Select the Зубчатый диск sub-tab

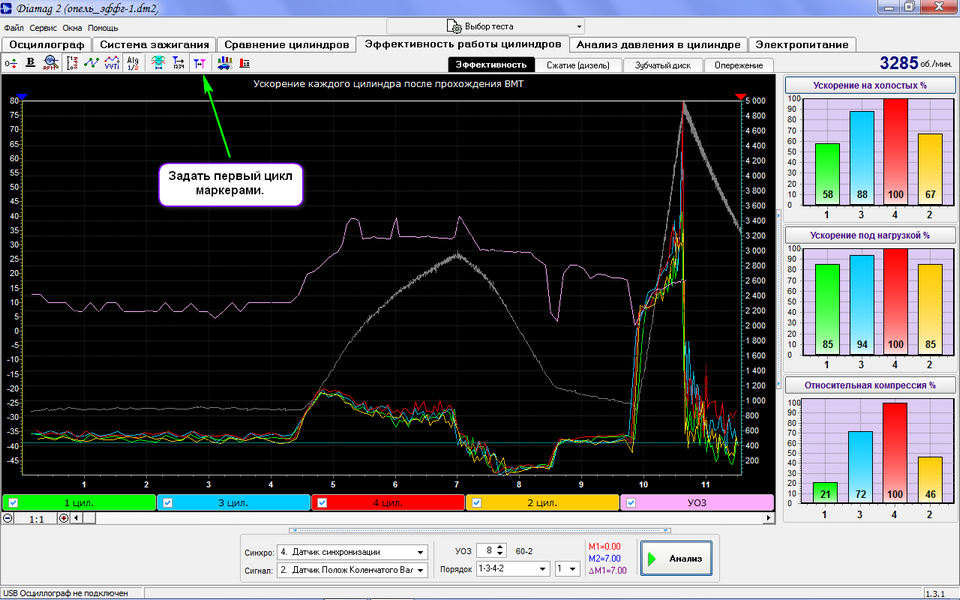(662, 65)
